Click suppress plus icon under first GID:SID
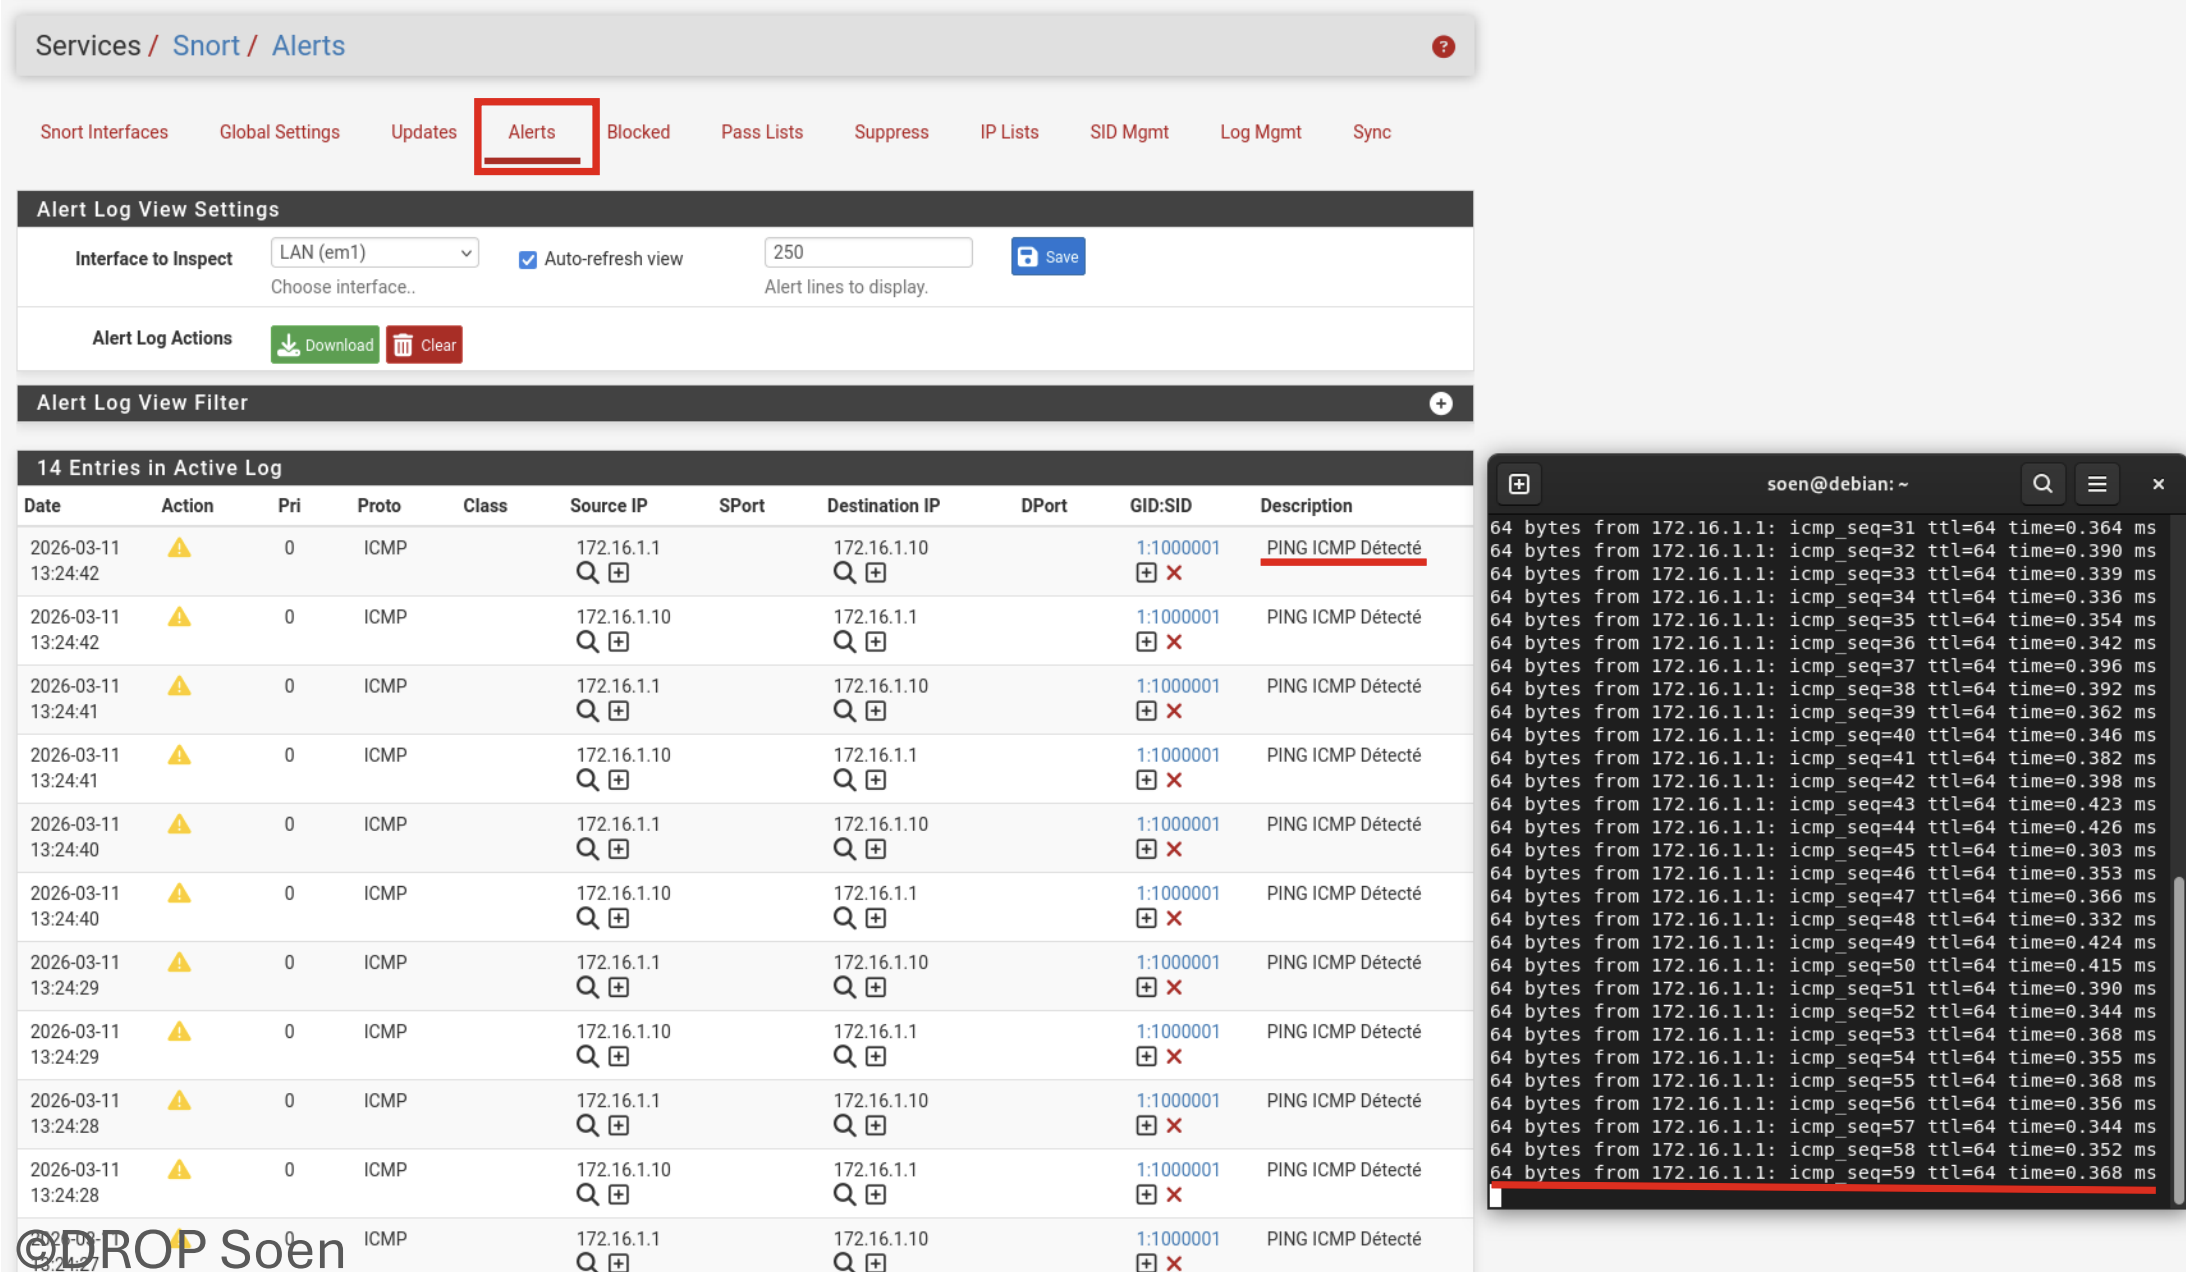 [x=1146, y=573]
